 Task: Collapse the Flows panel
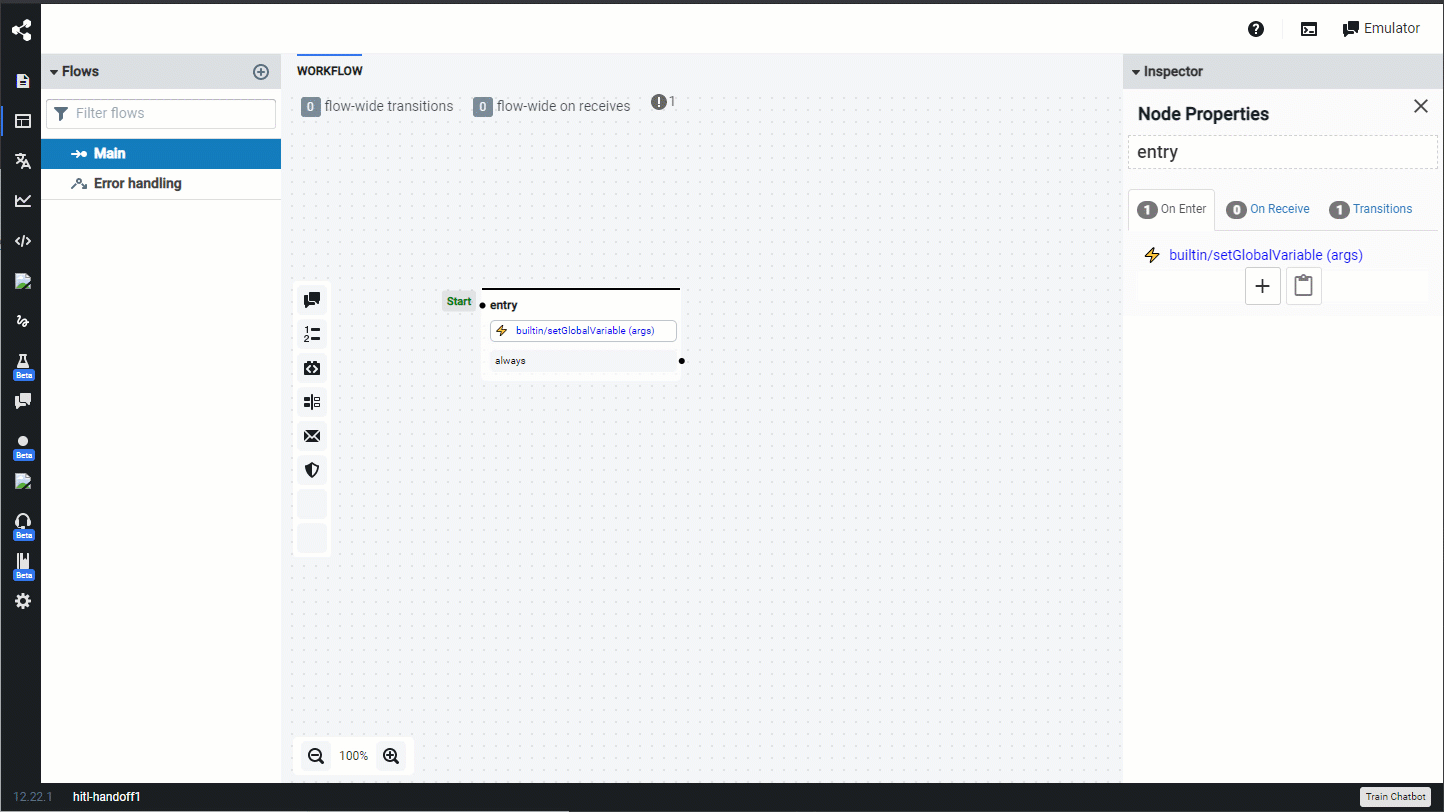[74, 72]
